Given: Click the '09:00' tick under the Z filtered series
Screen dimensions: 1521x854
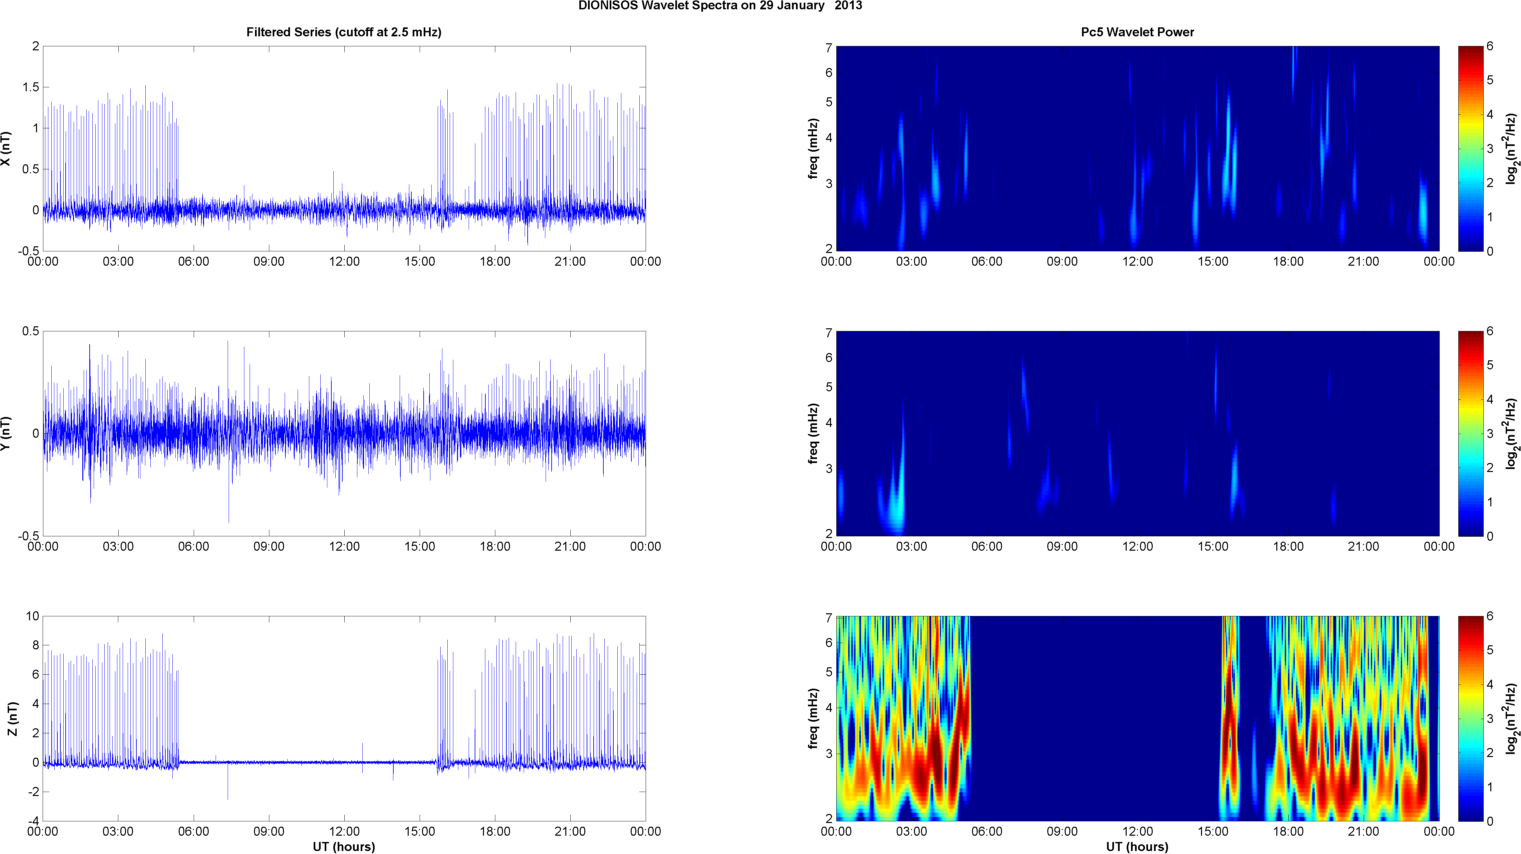Looking at the screenshot, I should 269,832.
